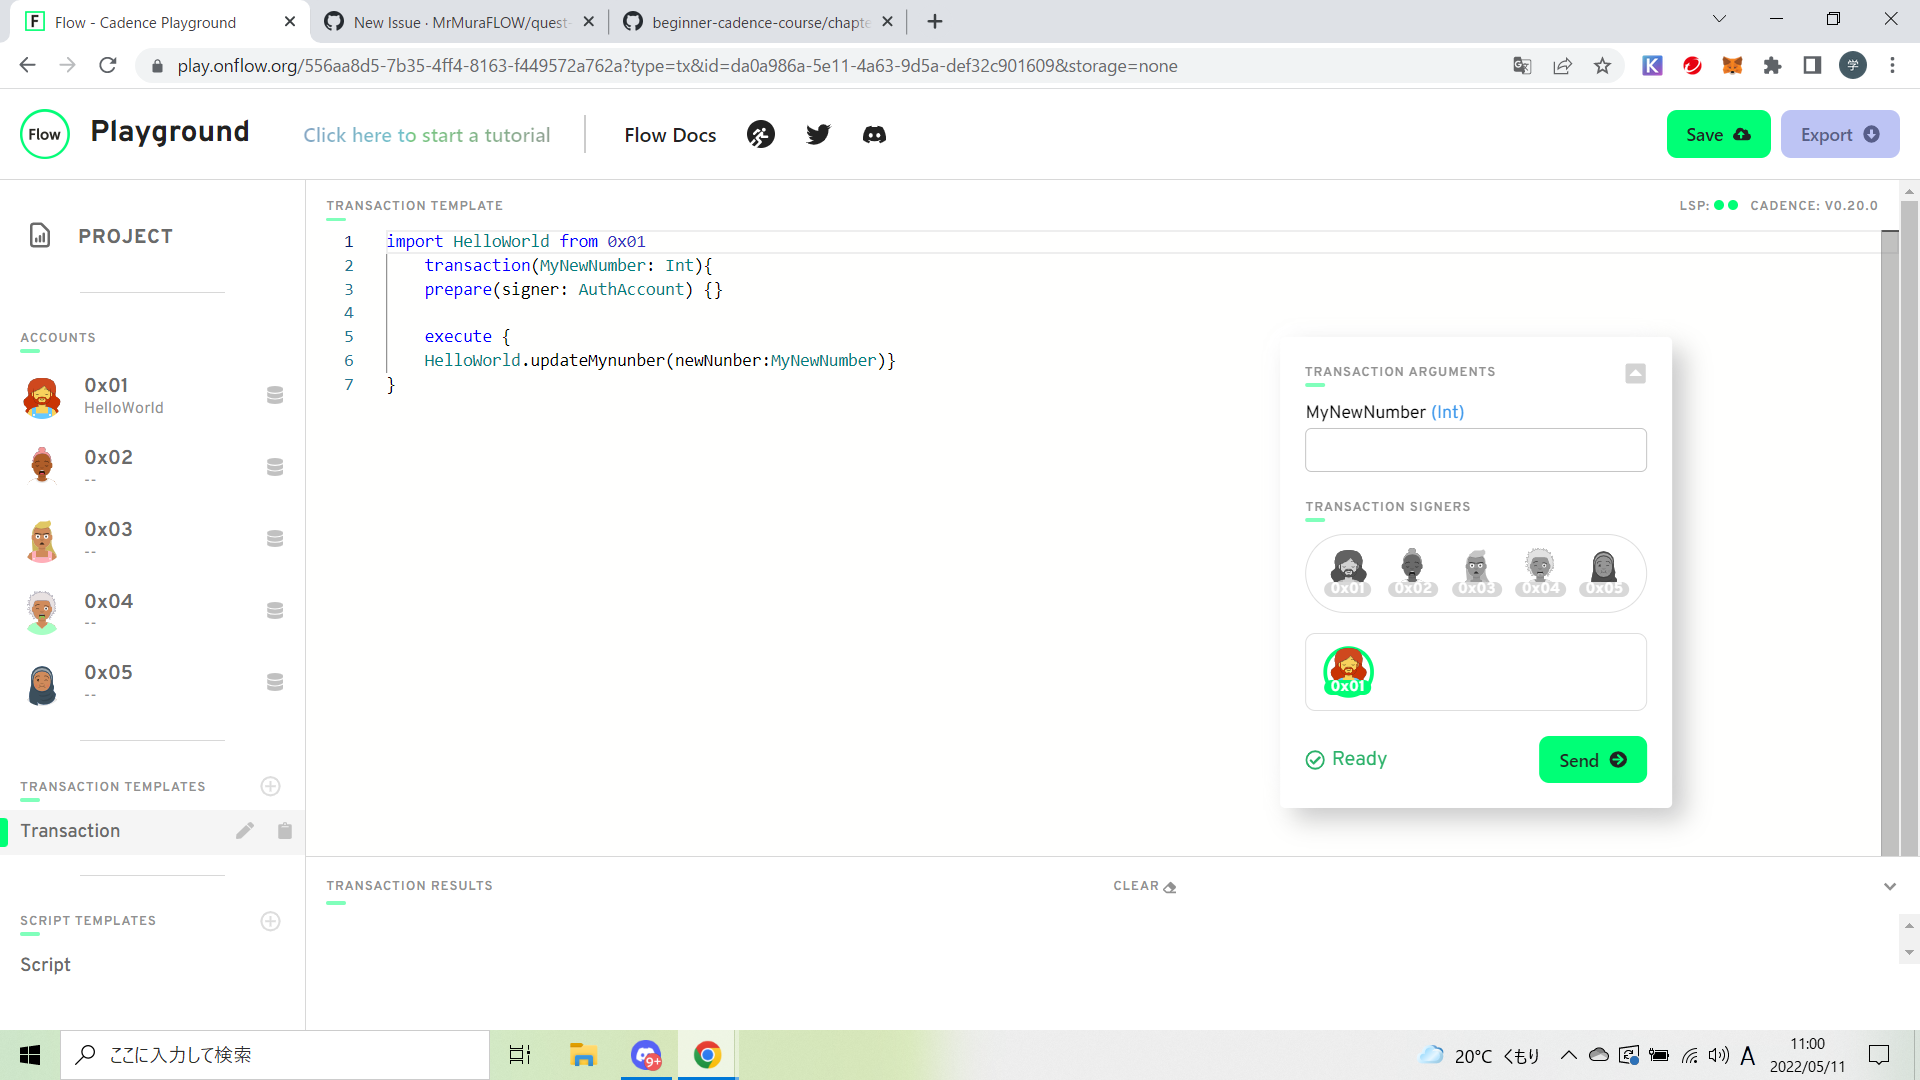Screen dimensions: 1920x1080
Task: Click the Flow mascot icon beside Flow Docs
Action: (760, 134)
